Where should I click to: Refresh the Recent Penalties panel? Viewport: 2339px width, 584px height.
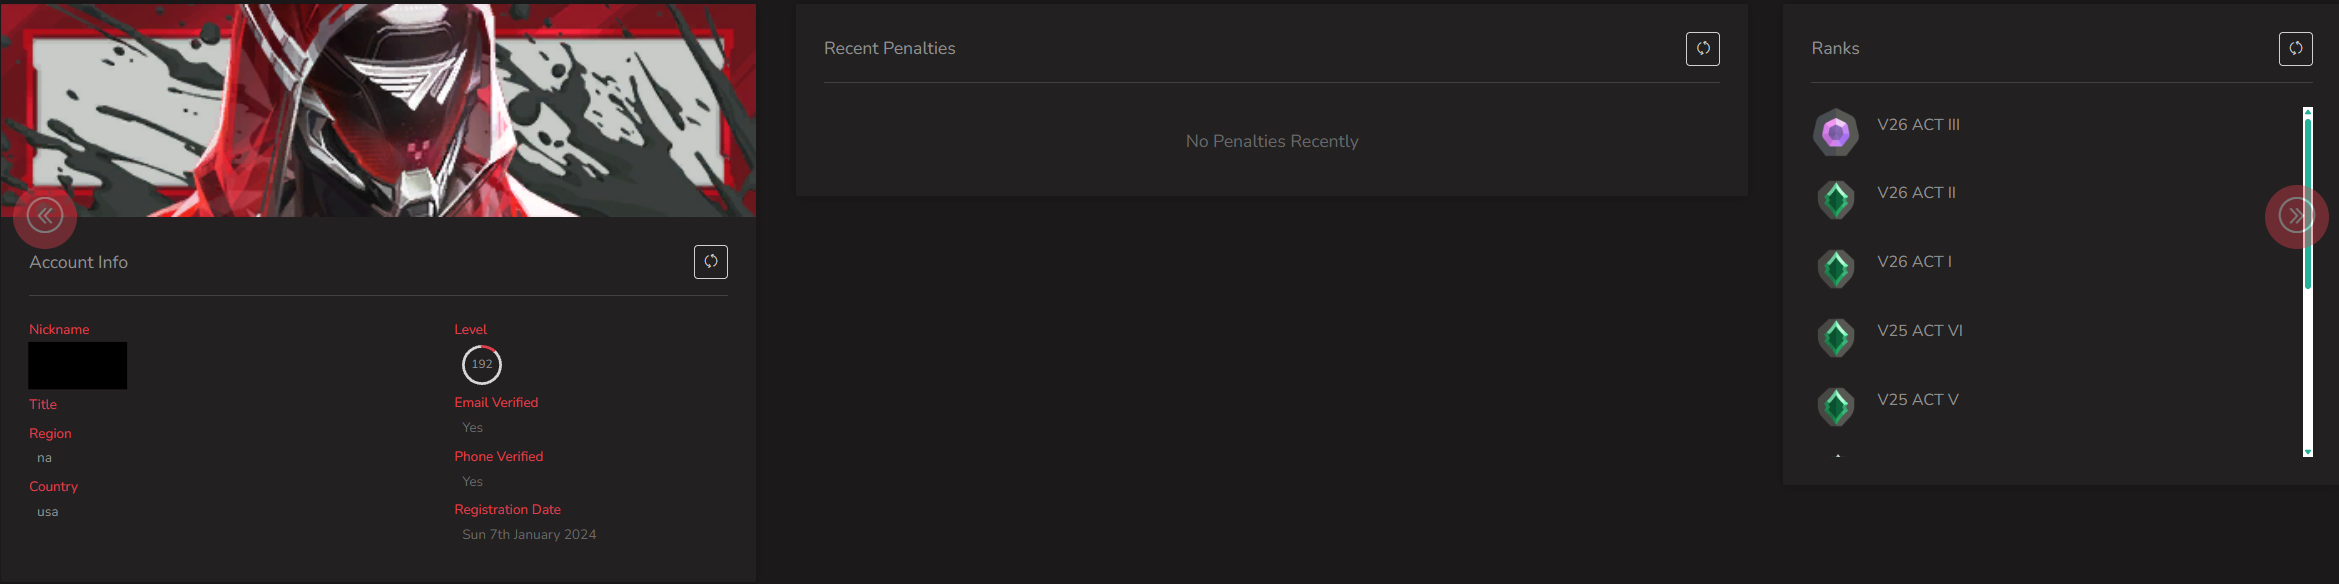(1702, 49)
